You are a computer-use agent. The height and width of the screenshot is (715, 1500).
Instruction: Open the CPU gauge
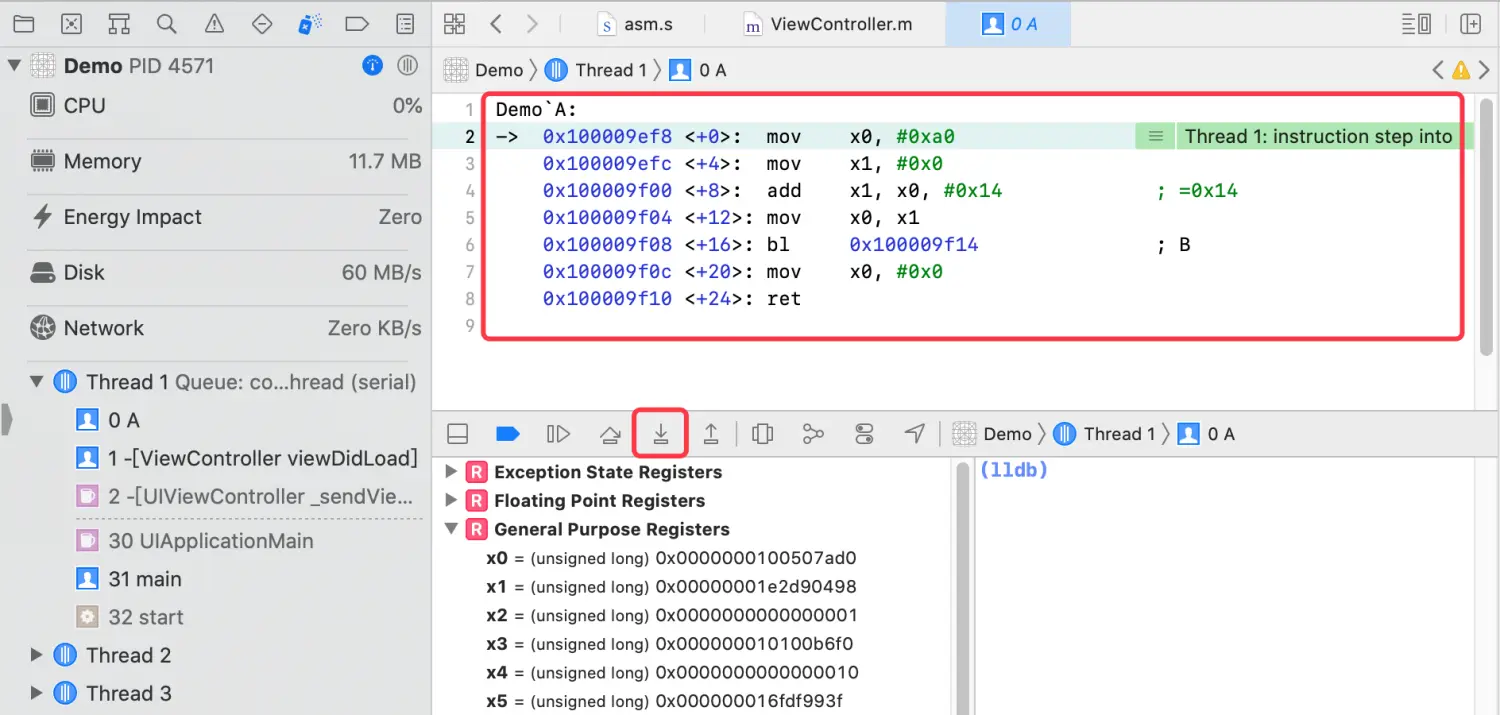point(226,105)
